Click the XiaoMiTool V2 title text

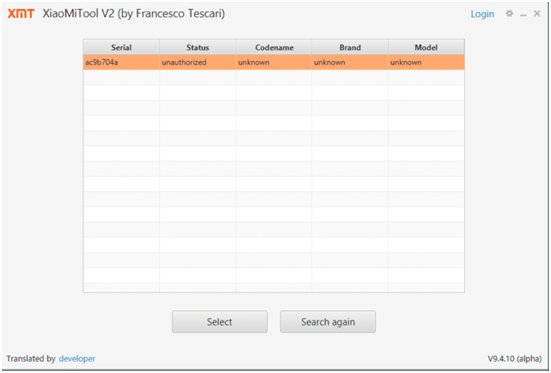134,14
